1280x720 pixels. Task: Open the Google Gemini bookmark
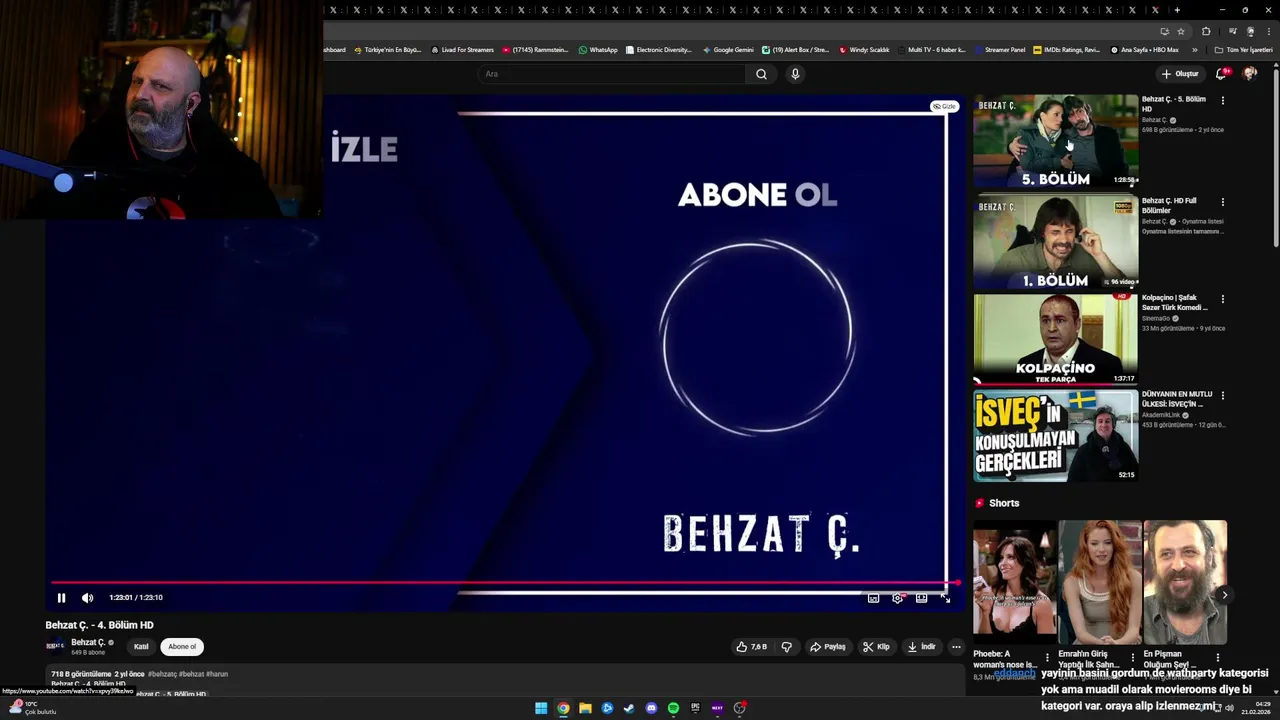click(x=728, y=49)
